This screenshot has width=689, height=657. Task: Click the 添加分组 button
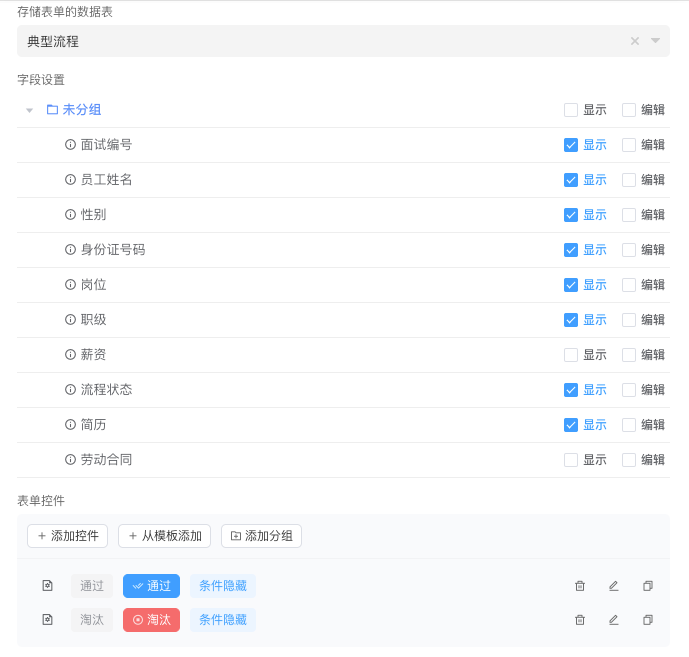[261, 536]
